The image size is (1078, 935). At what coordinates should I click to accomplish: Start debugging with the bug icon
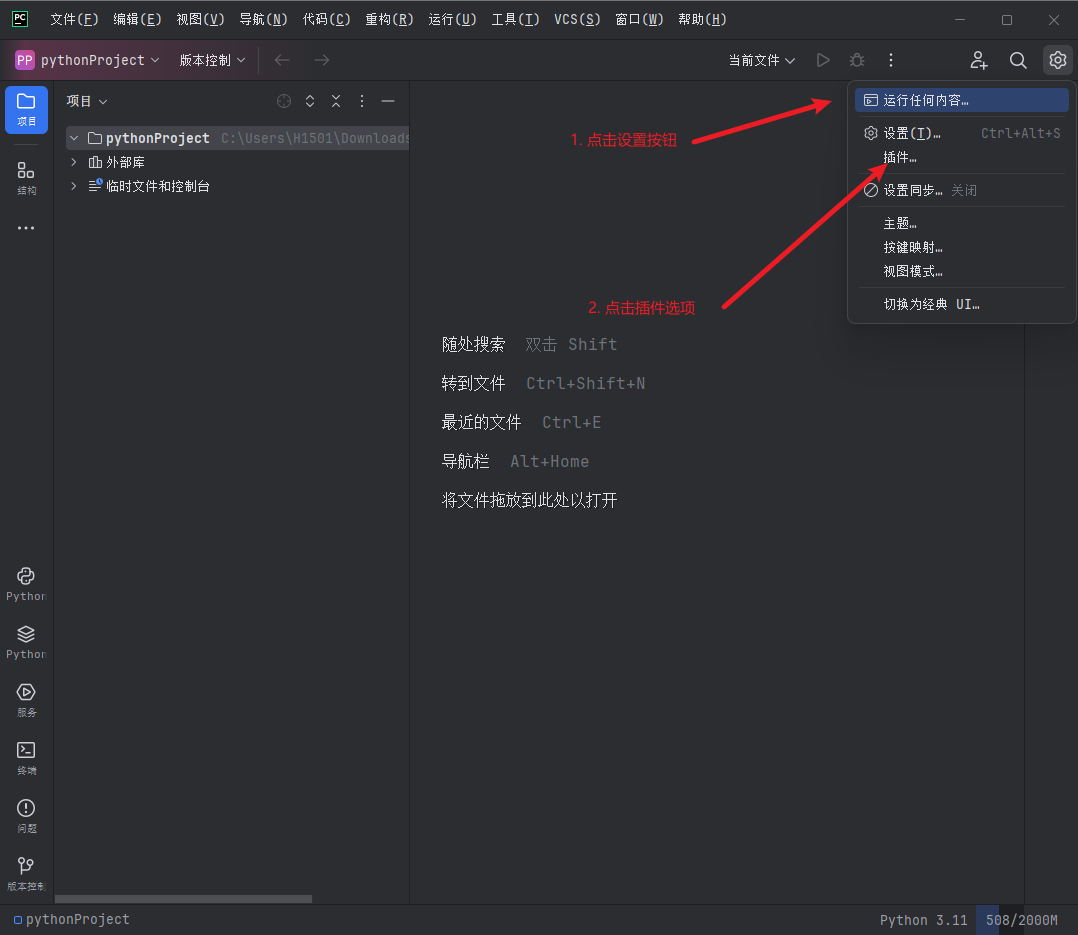[x=856, y=60]
